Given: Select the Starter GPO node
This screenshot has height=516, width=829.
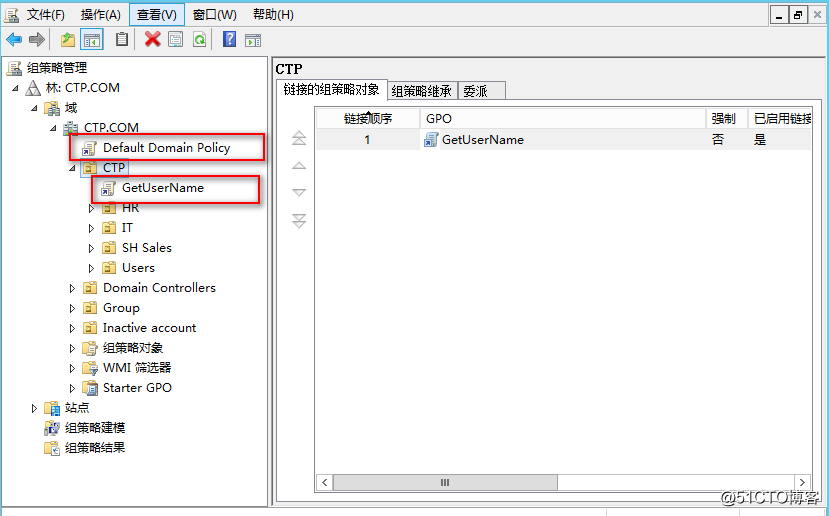Looking at the screenshot, I should pyautogui.click(x=137, y=388).
